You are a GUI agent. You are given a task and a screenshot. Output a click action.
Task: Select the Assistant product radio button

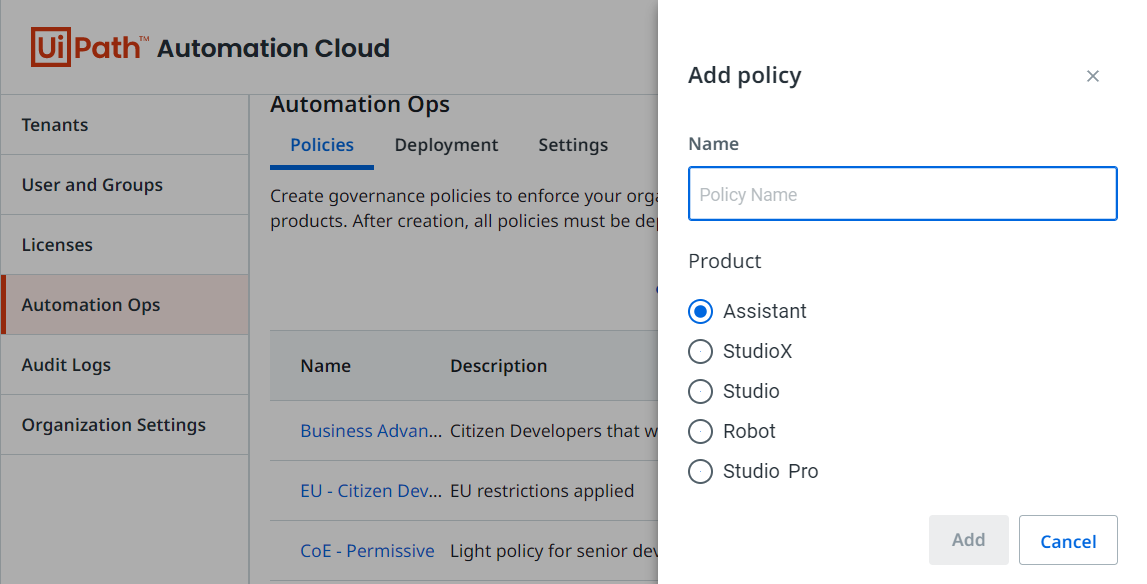tap(700, 312)
